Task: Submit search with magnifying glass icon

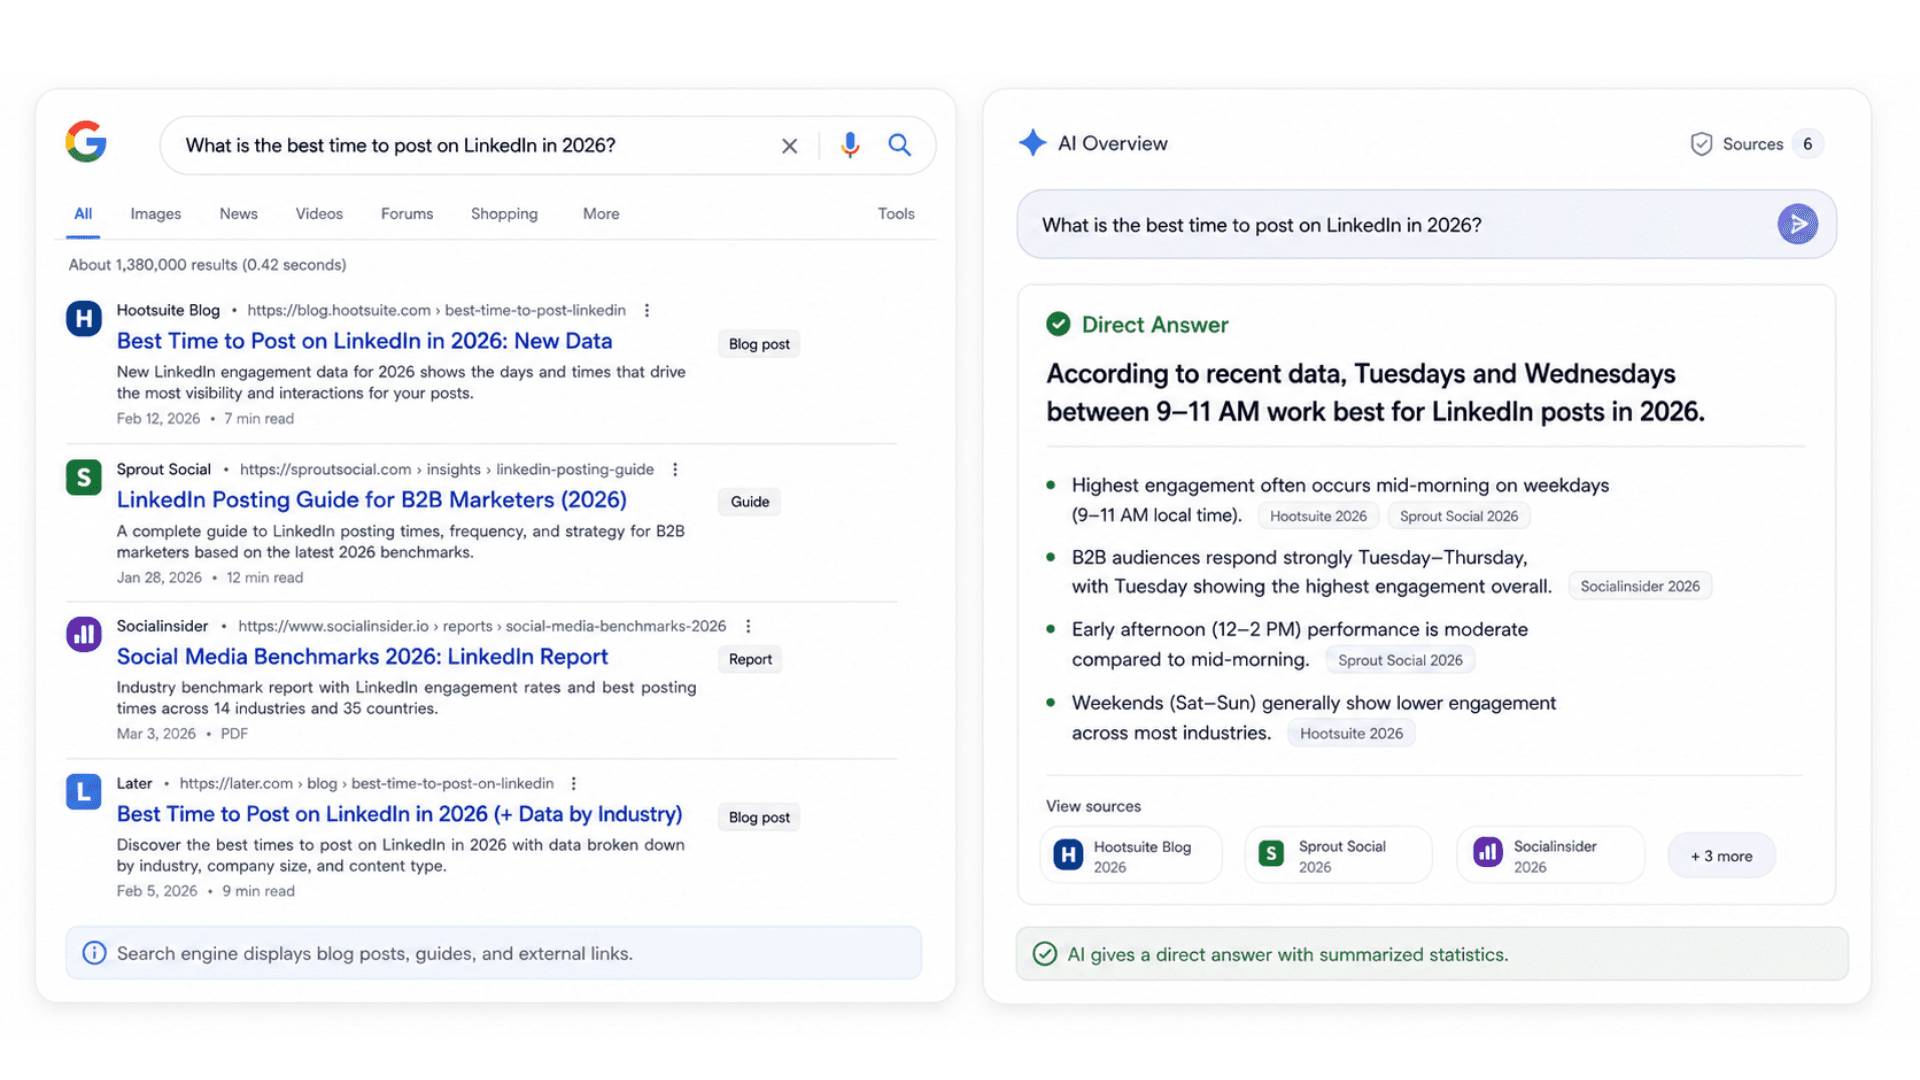Action: (900, 146)
